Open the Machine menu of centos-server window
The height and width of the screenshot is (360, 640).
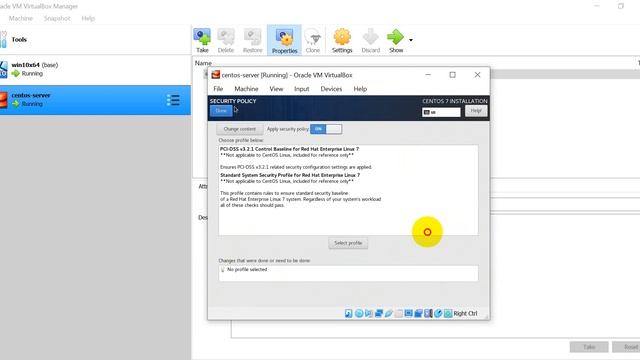click(246, 89)
